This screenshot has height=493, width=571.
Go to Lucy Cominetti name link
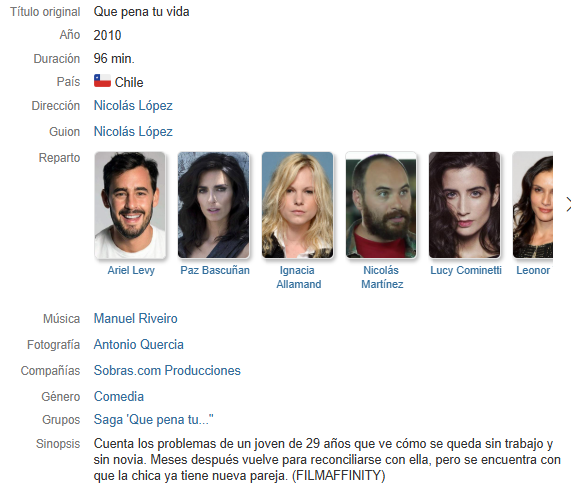(466, 270)
